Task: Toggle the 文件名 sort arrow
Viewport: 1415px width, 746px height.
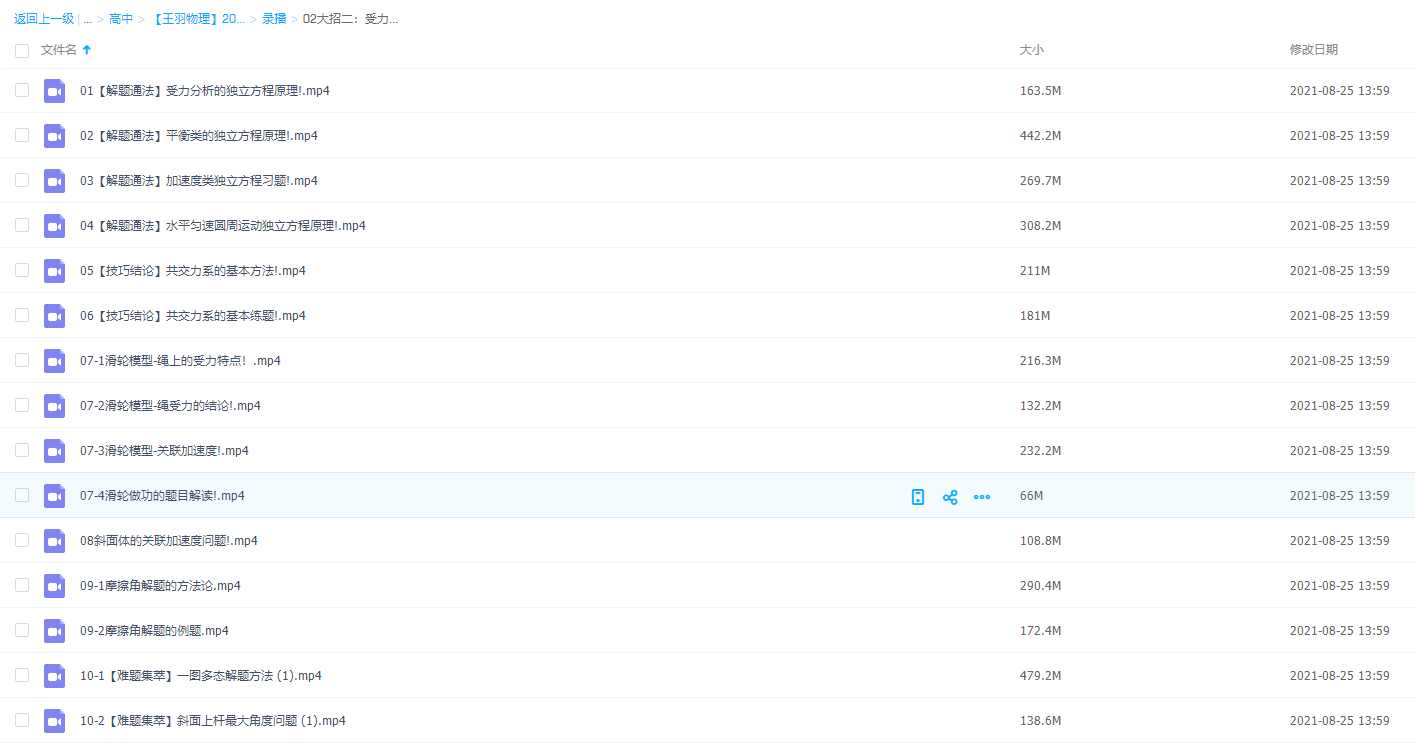Action: point(87,50)
